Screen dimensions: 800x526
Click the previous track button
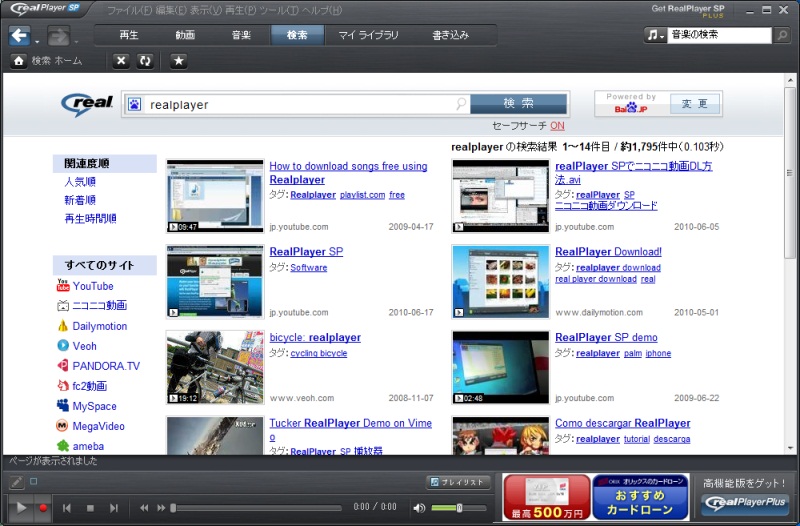pos(67,508)
